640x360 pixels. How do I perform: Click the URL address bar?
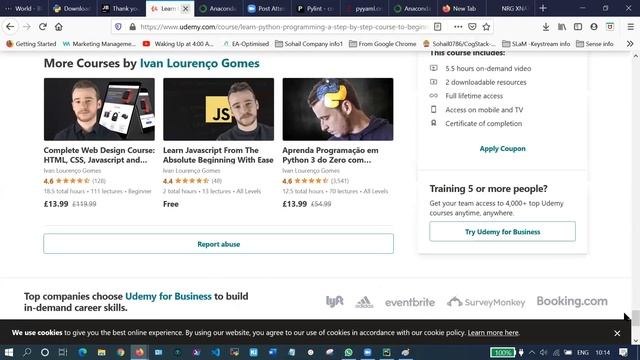click(x=284, y=27)
